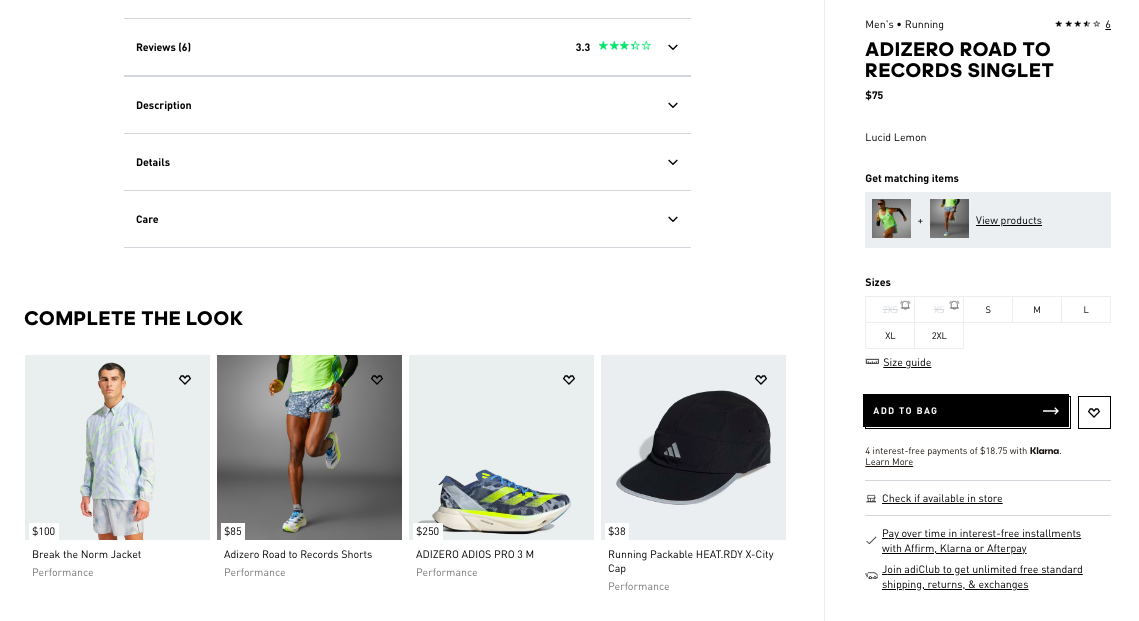Click the adiClub shipping truck icon
1139x621 pixels.
[x=872, y=576]
